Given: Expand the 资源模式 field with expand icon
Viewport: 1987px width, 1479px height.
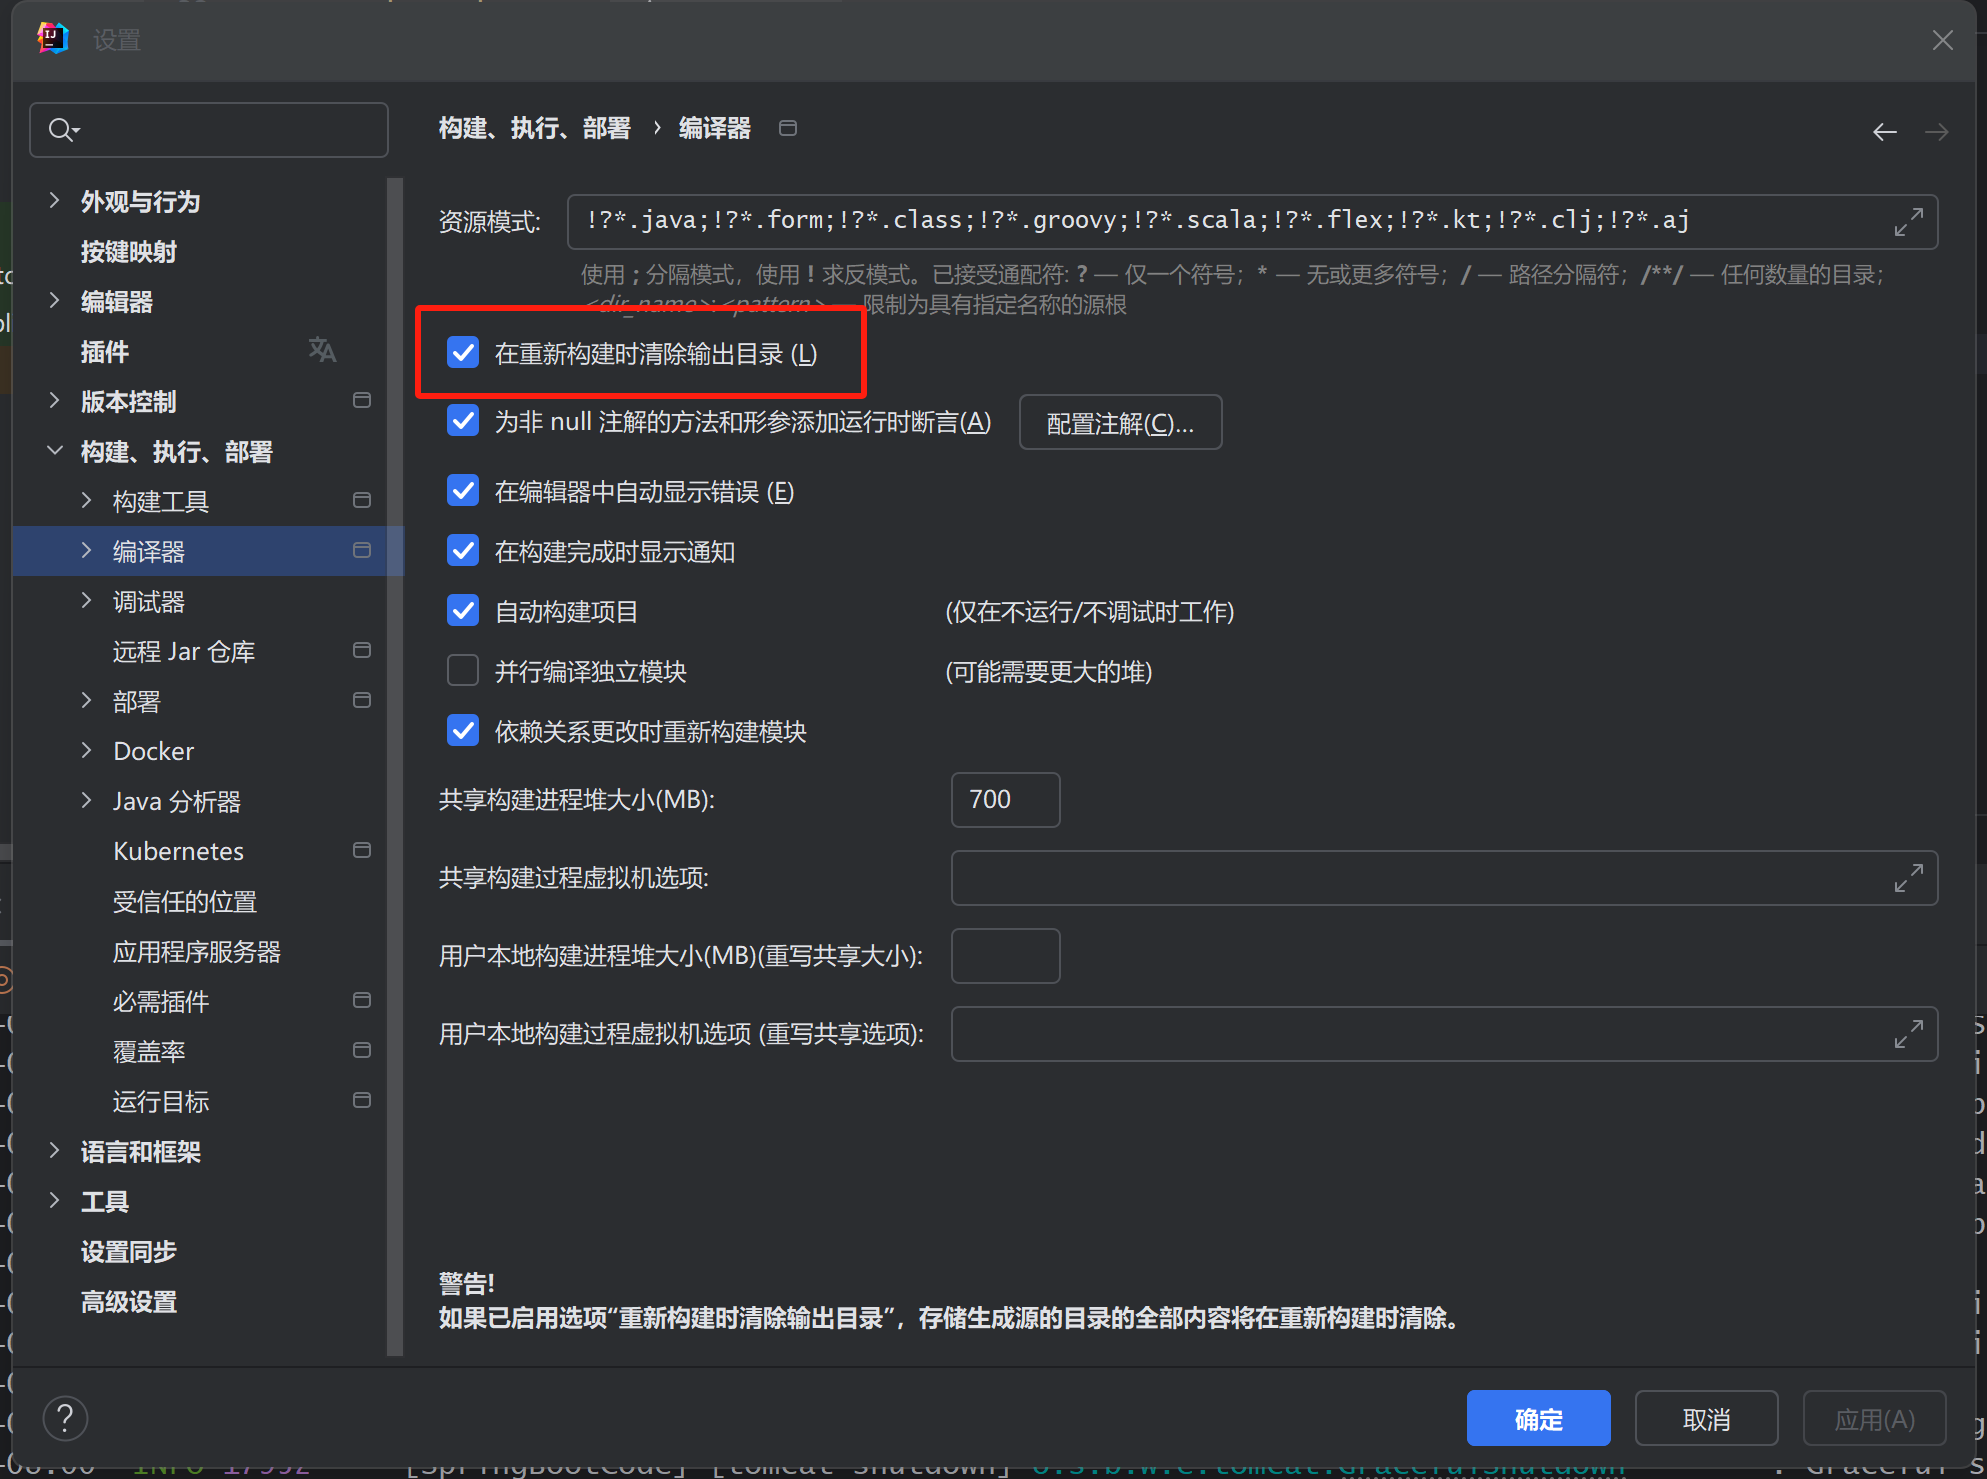Looking at the screenshot, I should (1908, 222).
